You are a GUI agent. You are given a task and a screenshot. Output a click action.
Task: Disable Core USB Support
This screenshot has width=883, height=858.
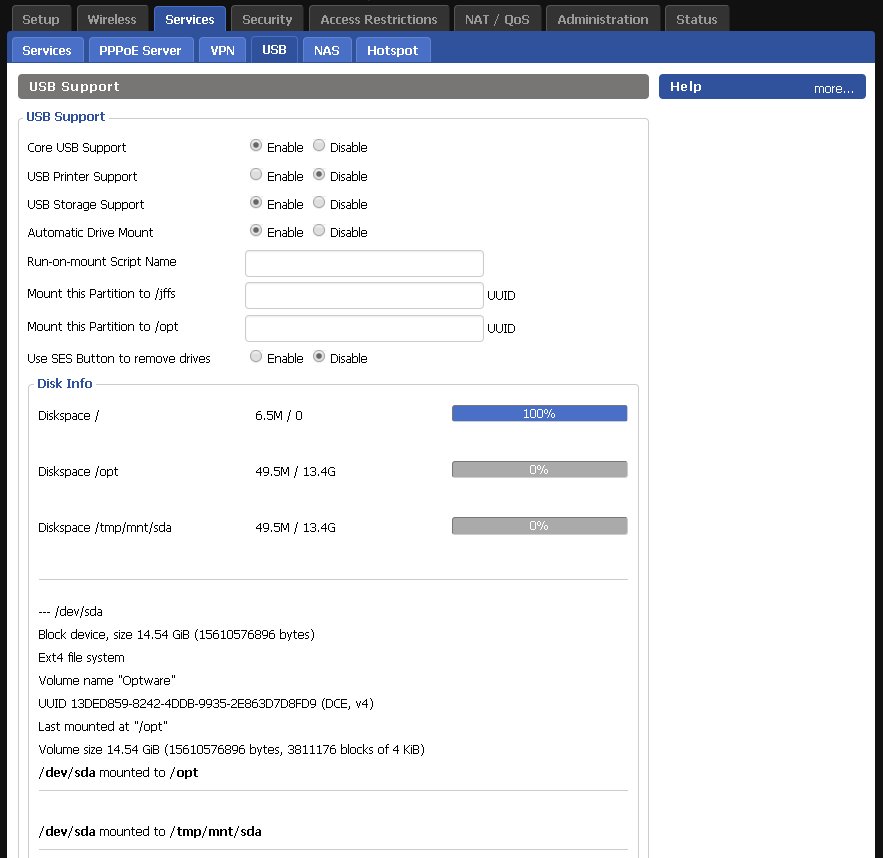click(319, 146)
